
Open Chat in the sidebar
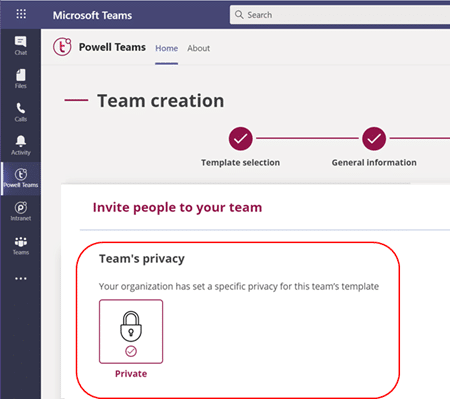coord(21,46)
